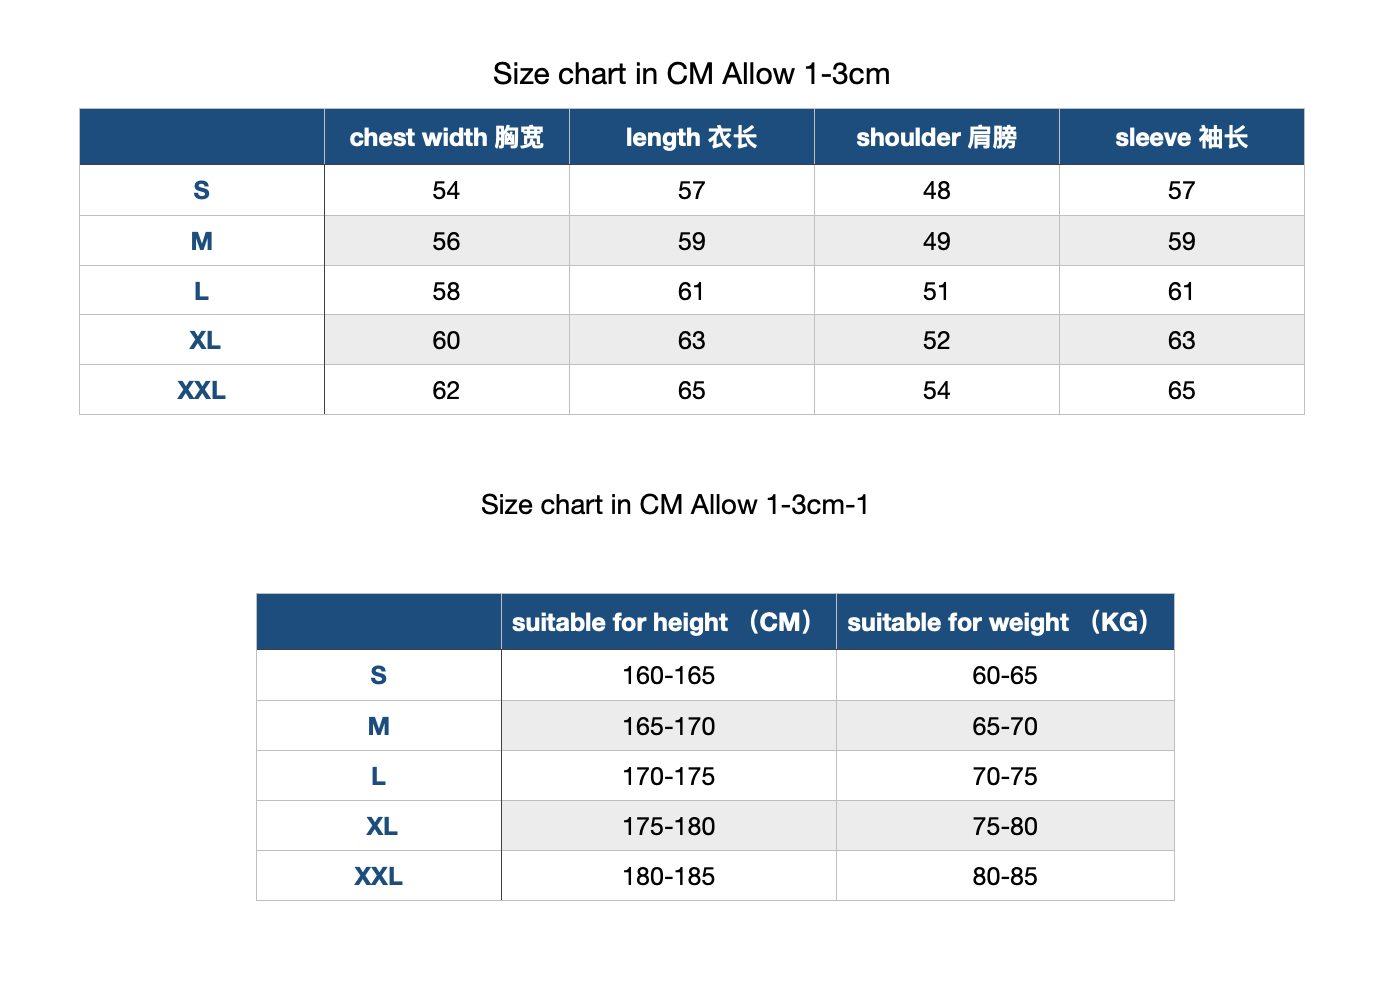Click the "length 衣长" header cell
The height and width of the screenshot is (994, 1376).
(x=691, y=137)
